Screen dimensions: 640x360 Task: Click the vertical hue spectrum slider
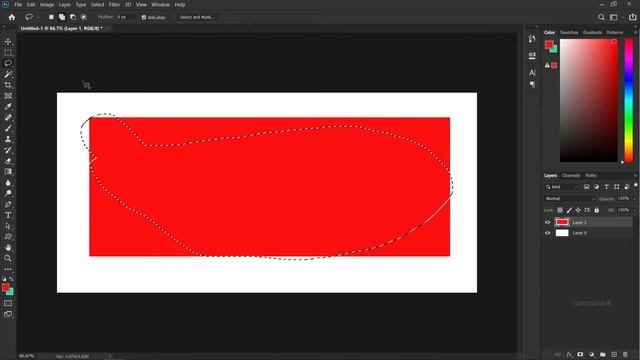[x=629, y=101]
